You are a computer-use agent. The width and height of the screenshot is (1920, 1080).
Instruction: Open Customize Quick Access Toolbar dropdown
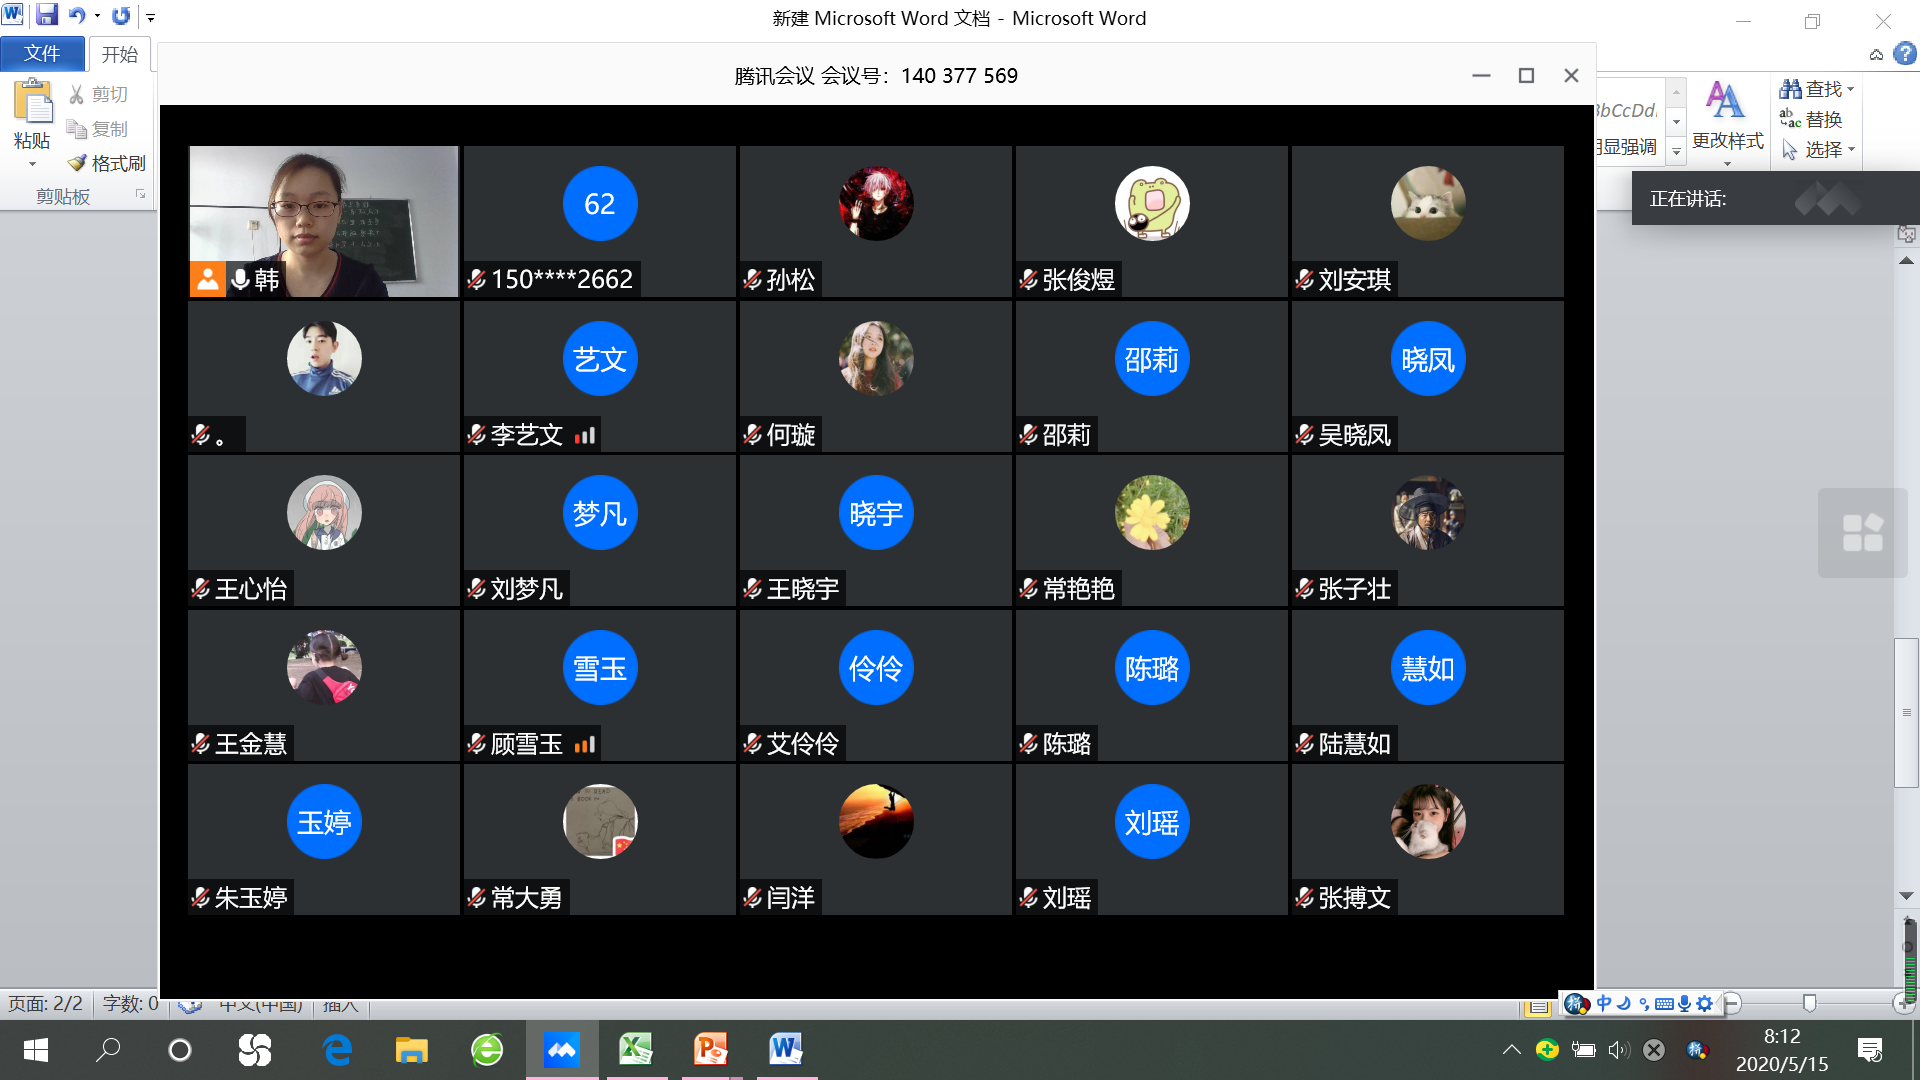click(x=151, y=17)
